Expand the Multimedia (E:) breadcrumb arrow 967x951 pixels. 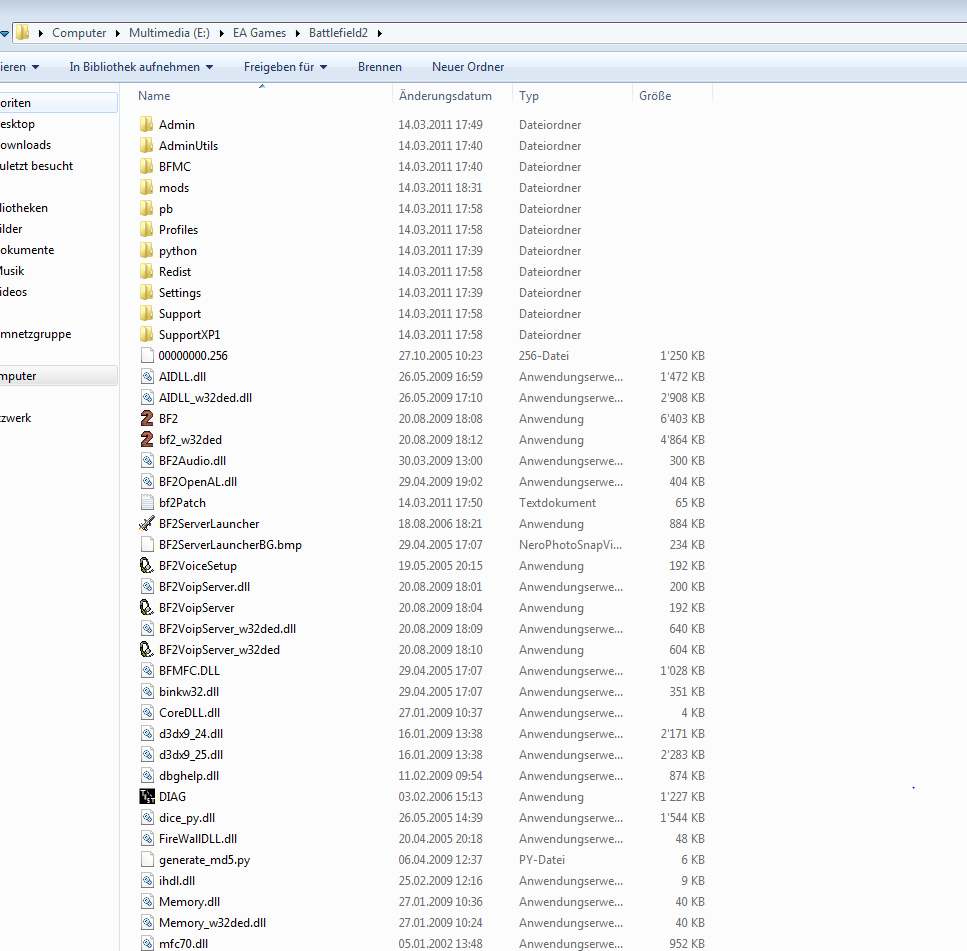click(221, 33)
